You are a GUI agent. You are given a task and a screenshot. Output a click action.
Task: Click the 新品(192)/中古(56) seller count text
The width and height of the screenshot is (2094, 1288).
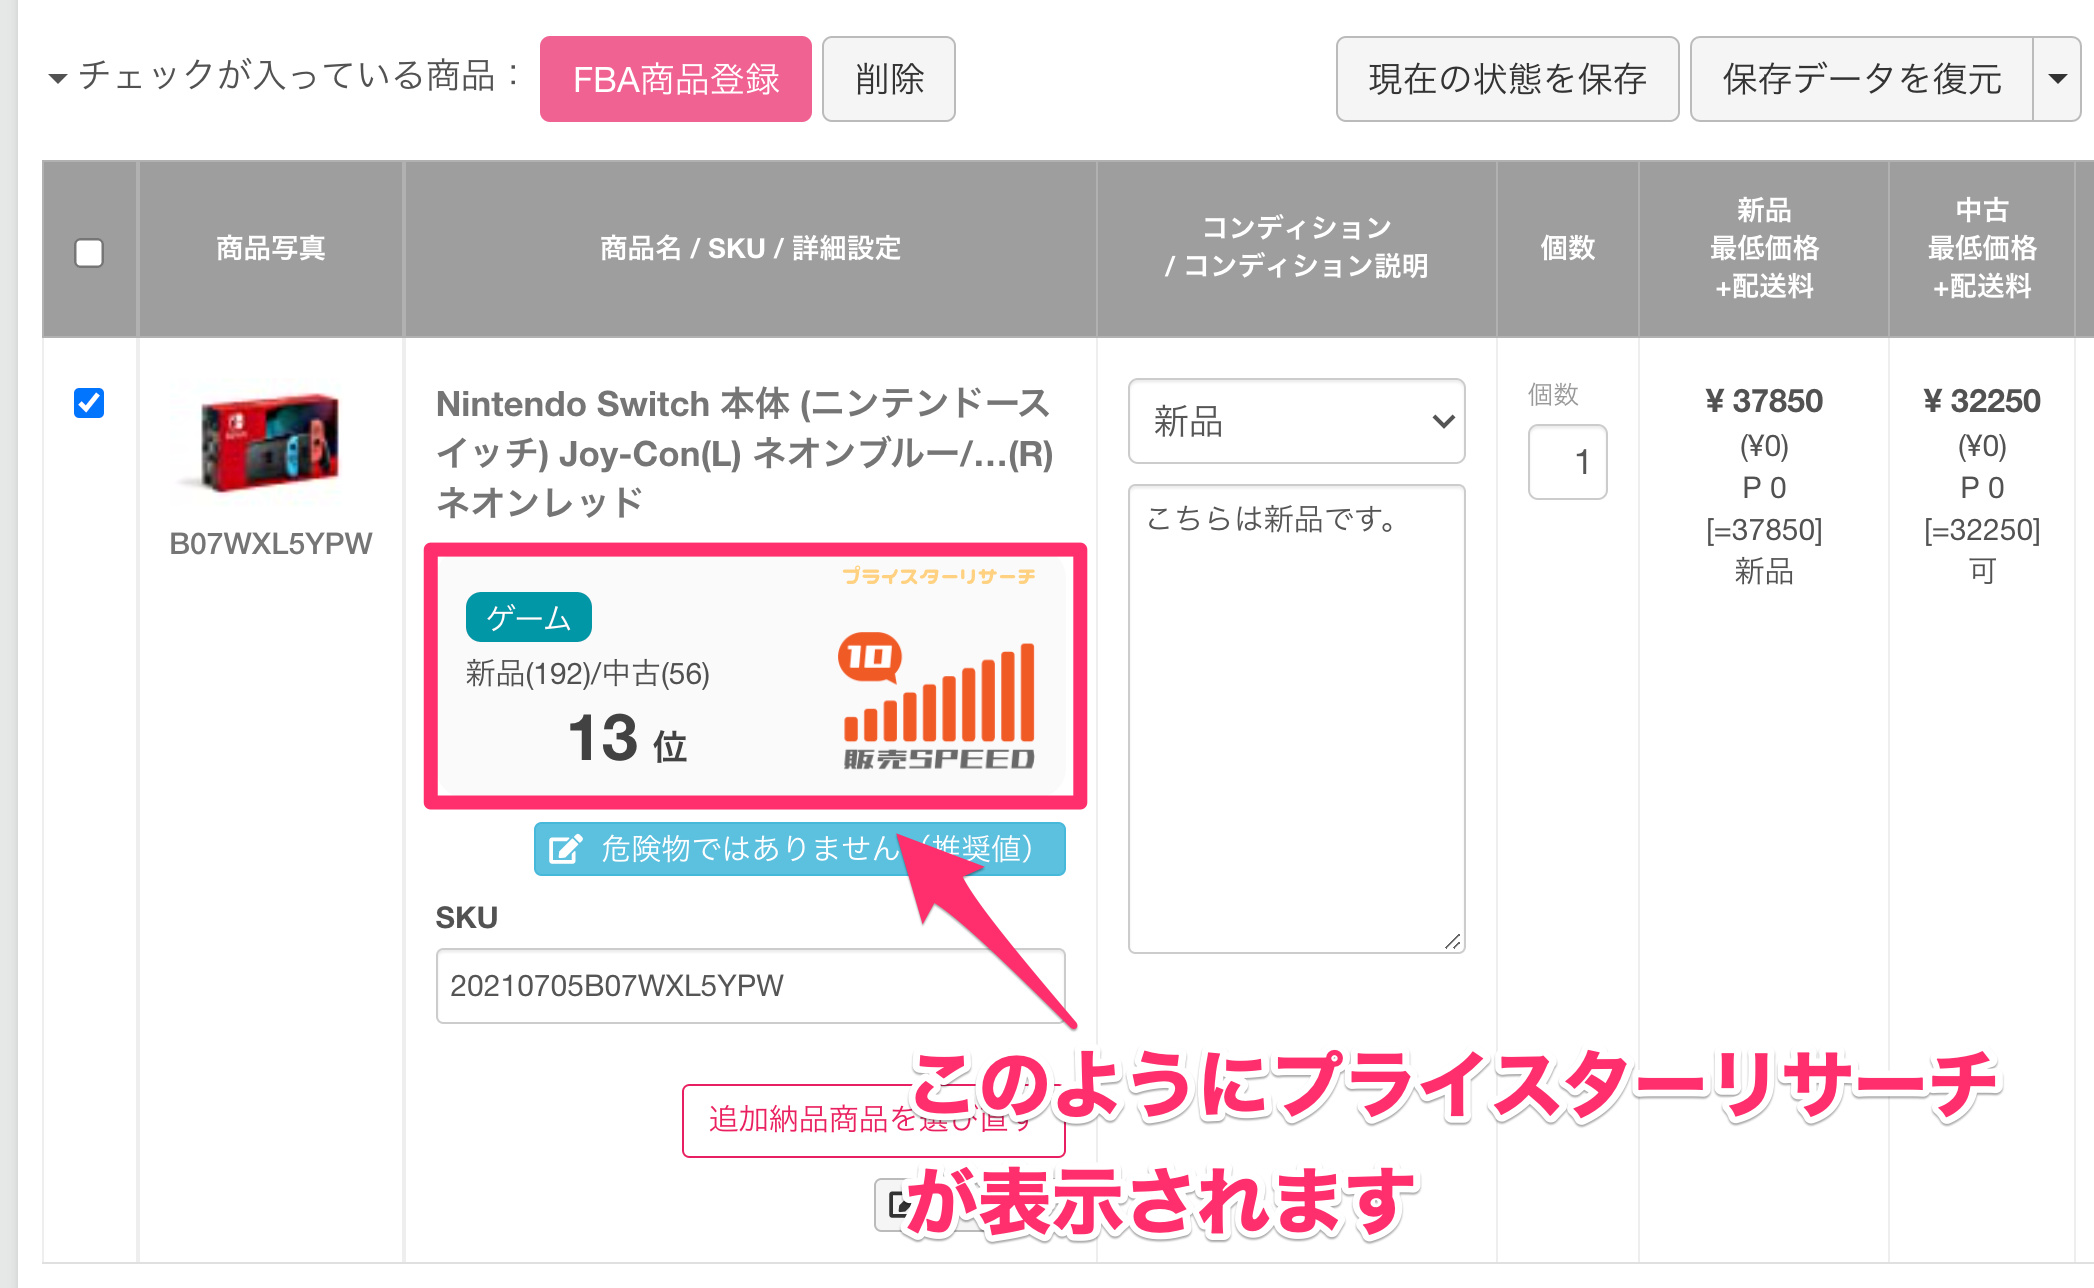588,674
